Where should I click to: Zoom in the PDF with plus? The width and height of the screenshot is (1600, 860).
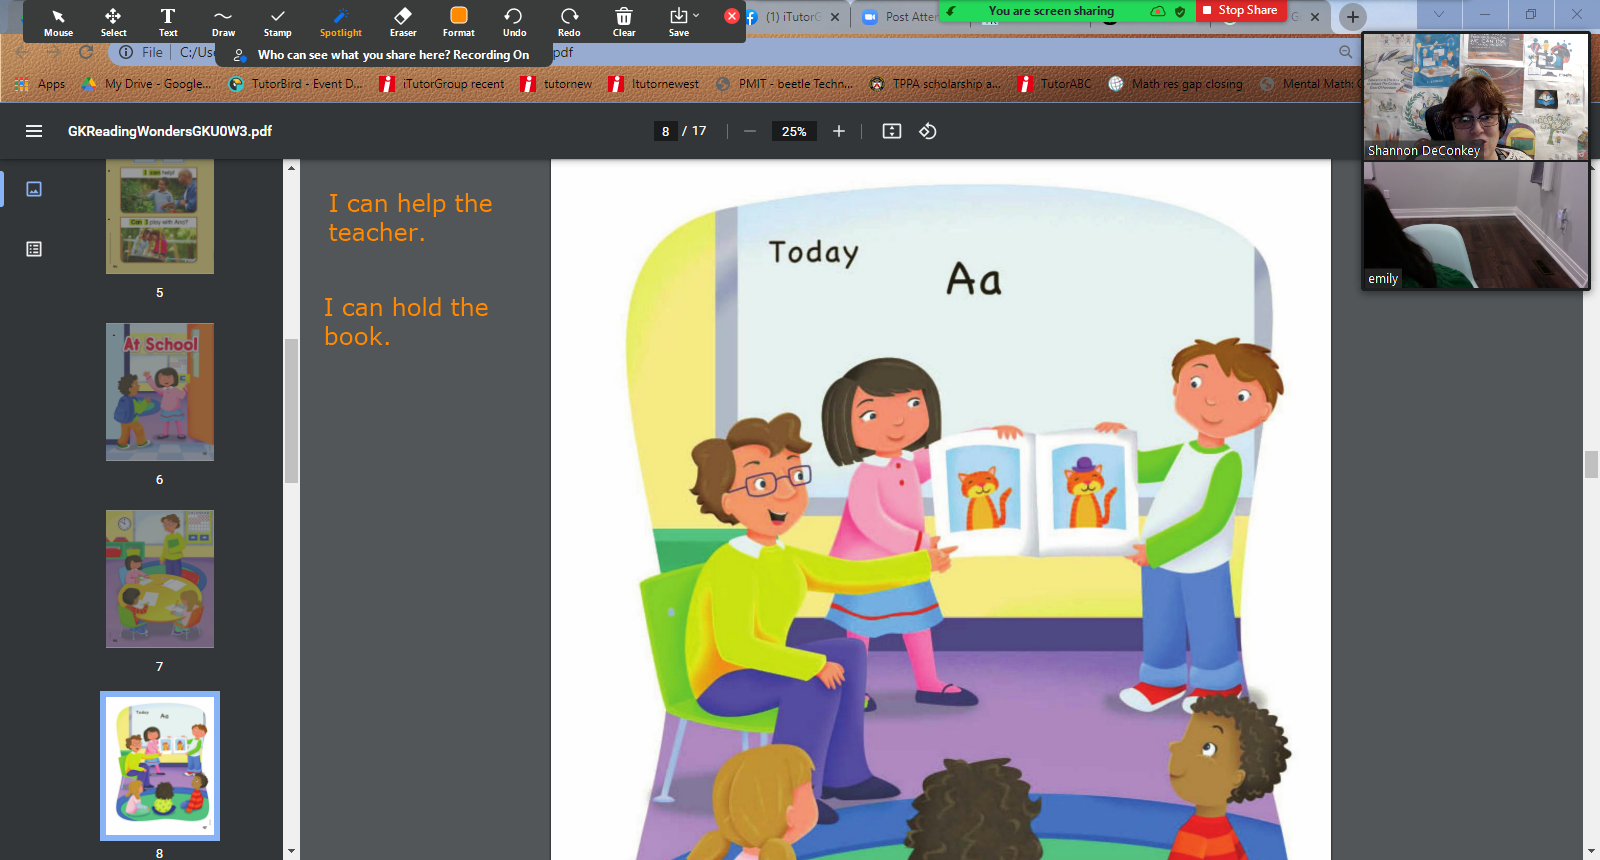click(839, 131)
